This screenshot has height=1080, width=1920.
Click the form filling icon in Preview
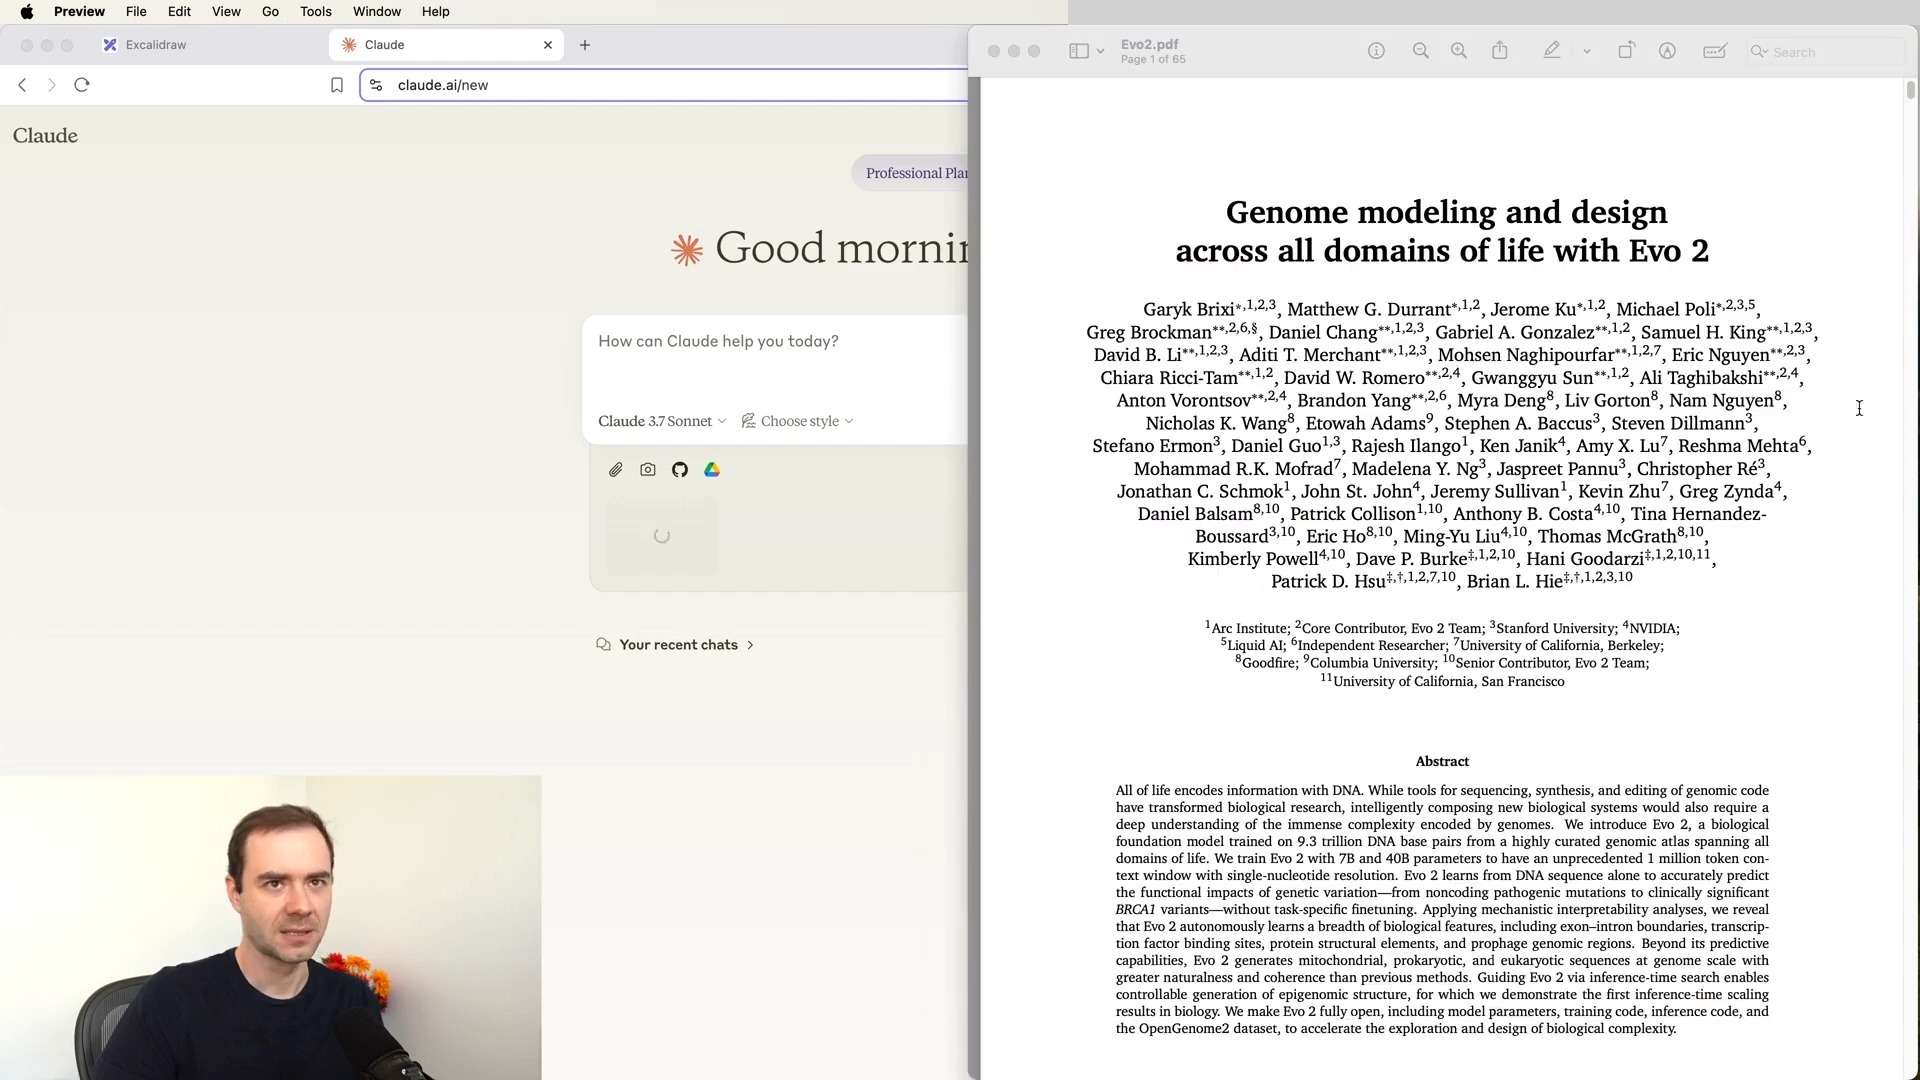1715,51
